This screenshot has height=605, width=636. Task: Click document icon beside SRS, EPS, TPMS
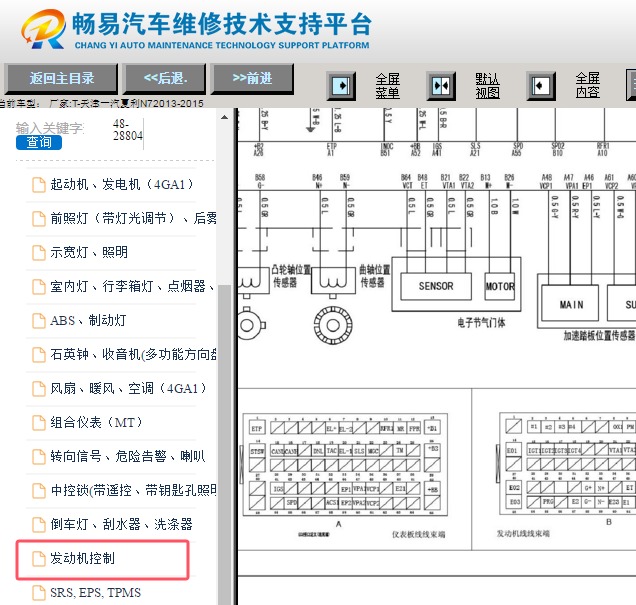39,593
